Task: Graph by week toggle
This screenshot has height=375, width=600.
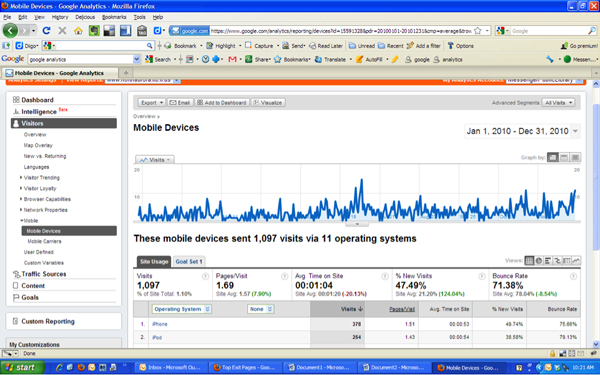Action: 564,157
